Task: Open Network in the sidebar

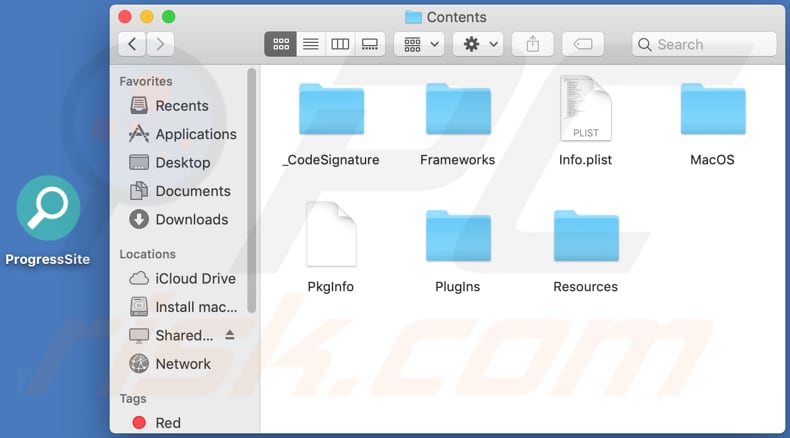Action: point(170,364)
